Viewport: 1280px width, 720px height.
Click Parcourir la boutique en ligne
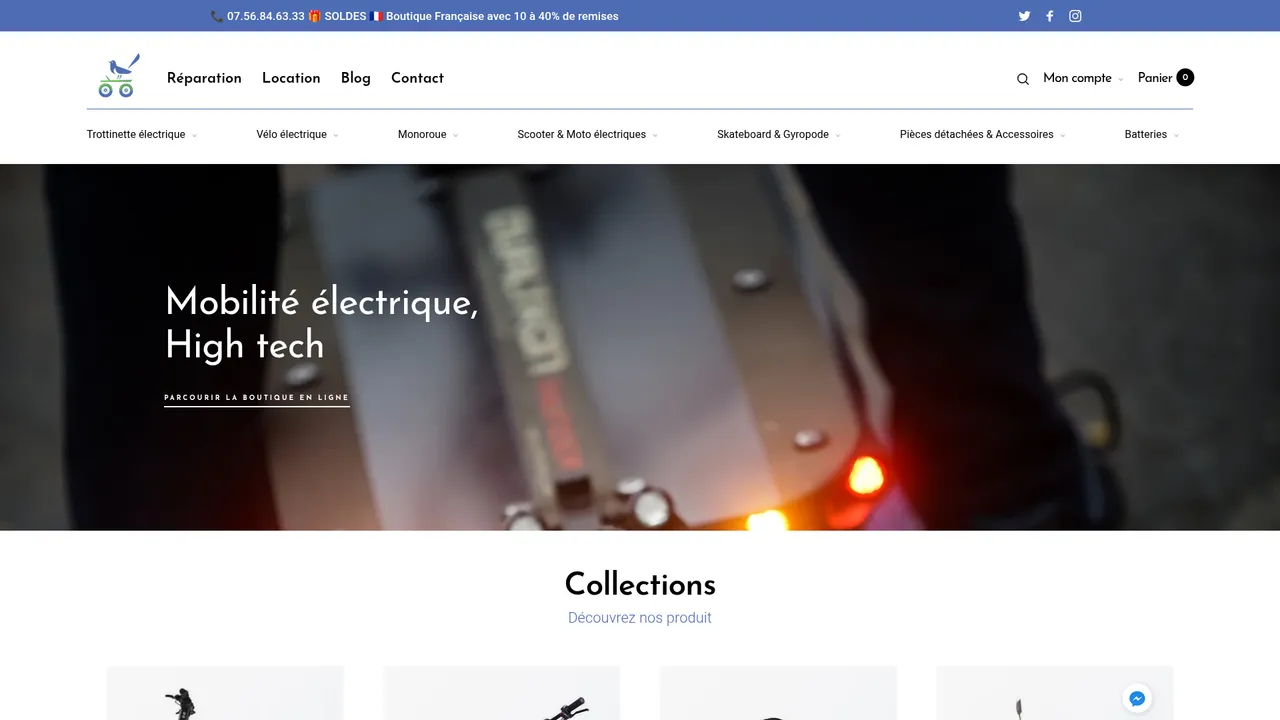pyautogui.click(x=257, y=398)
